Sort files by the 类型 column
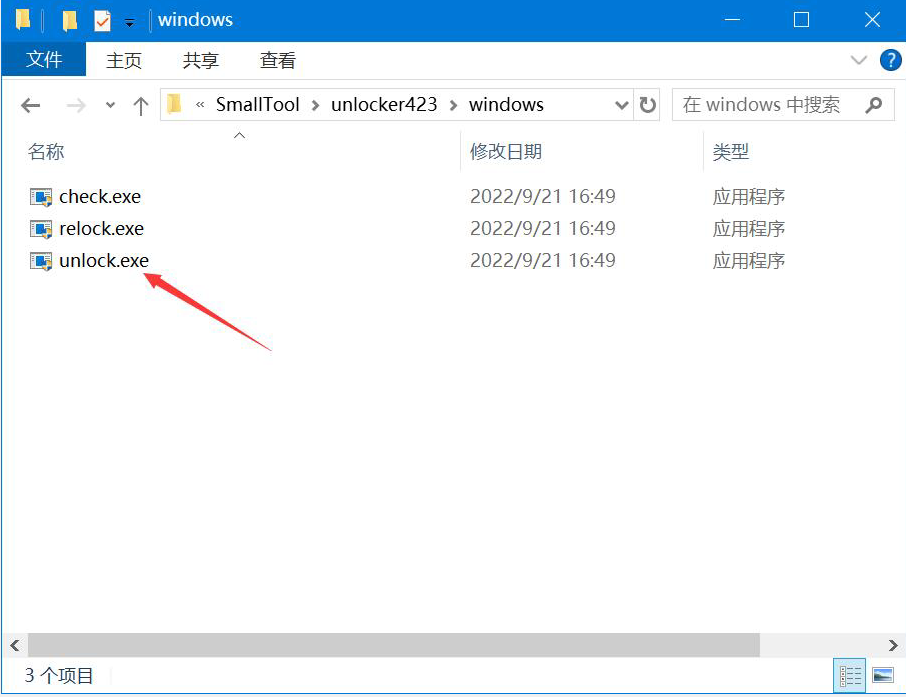Image resolution: width=906 pixels, height=697 pixels. (x=730, y=151)
